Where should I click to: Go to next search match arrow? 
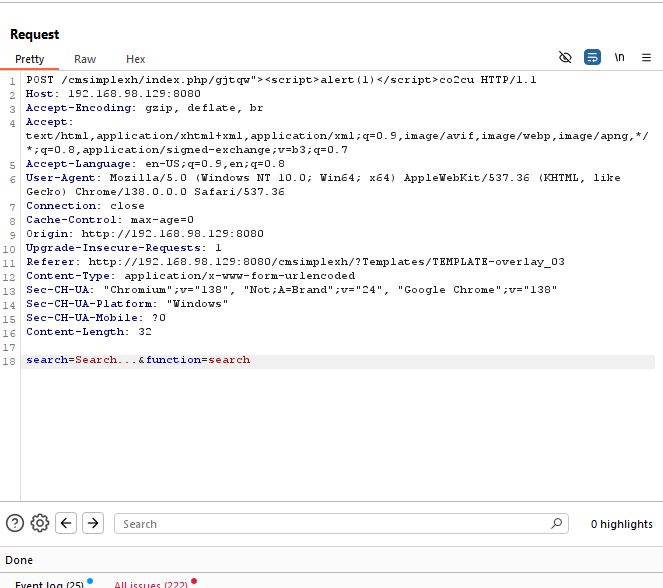93,523
